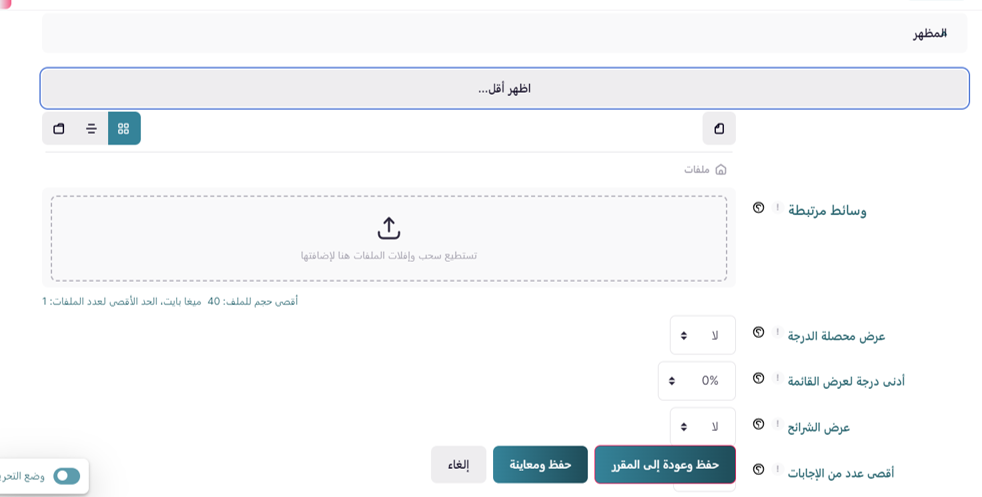
Task: Open help icon for أقصى عدد من الإجابات
Action: pos(758,469)
